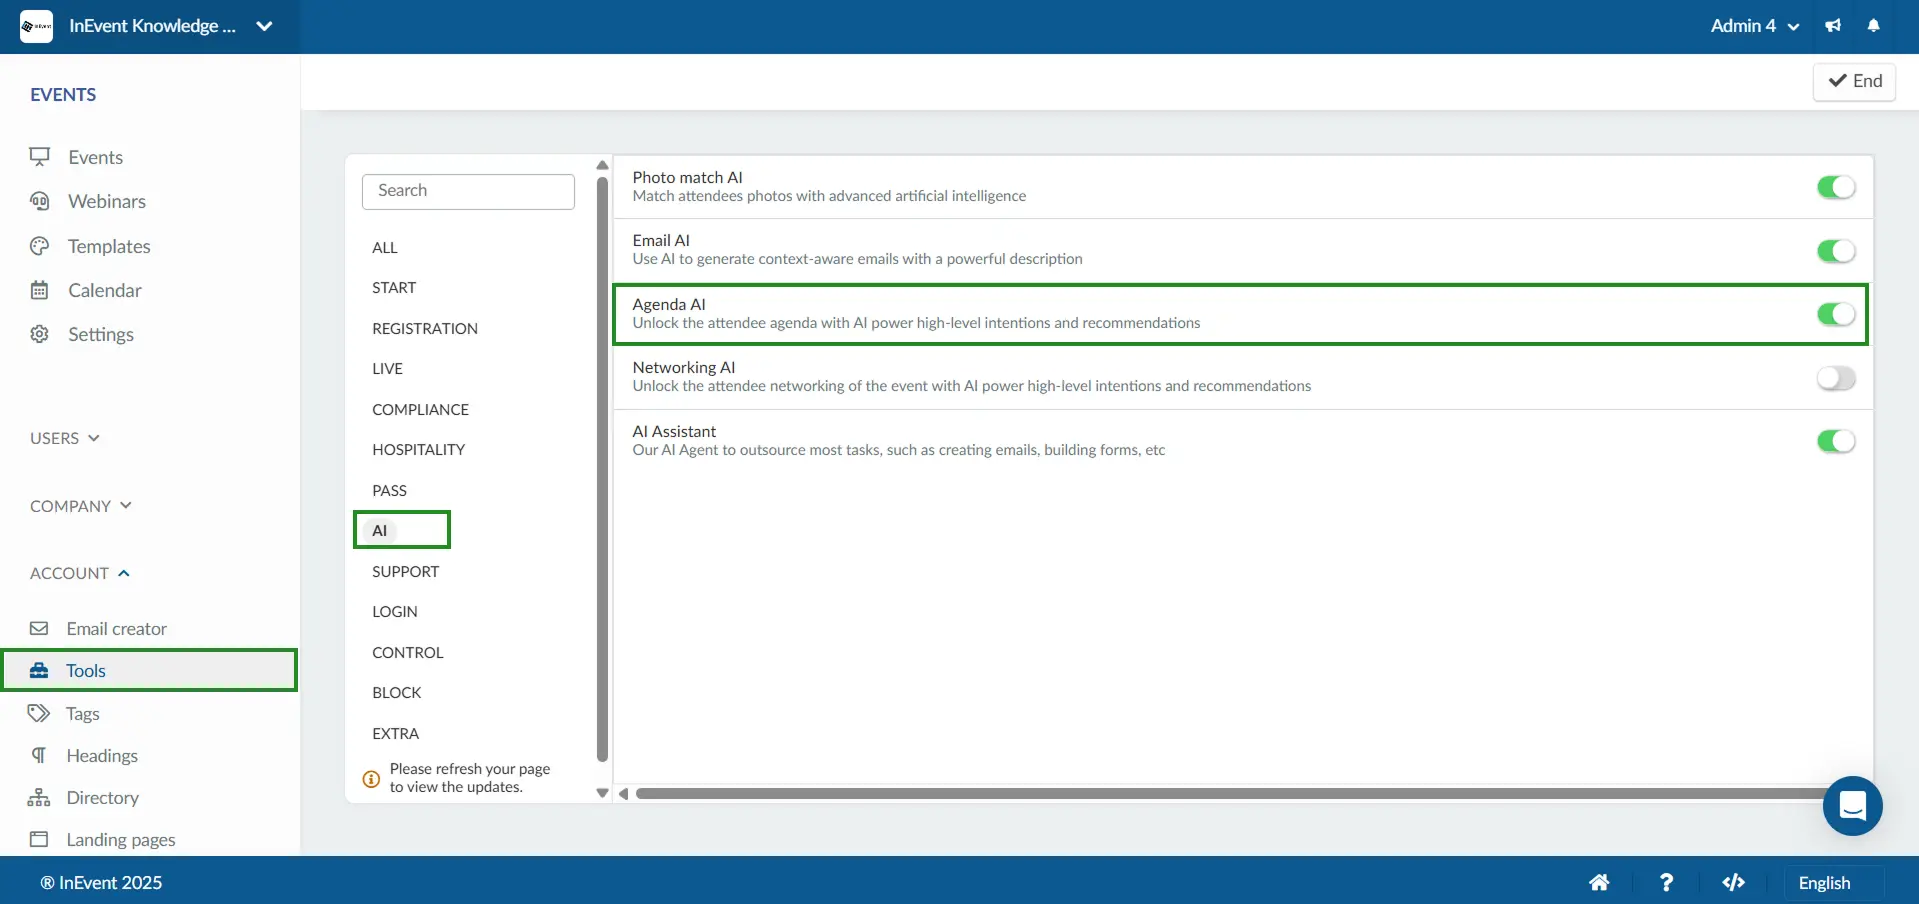Open the announcements megaphone icon
1919x904 pixels.
[1833, 26]
